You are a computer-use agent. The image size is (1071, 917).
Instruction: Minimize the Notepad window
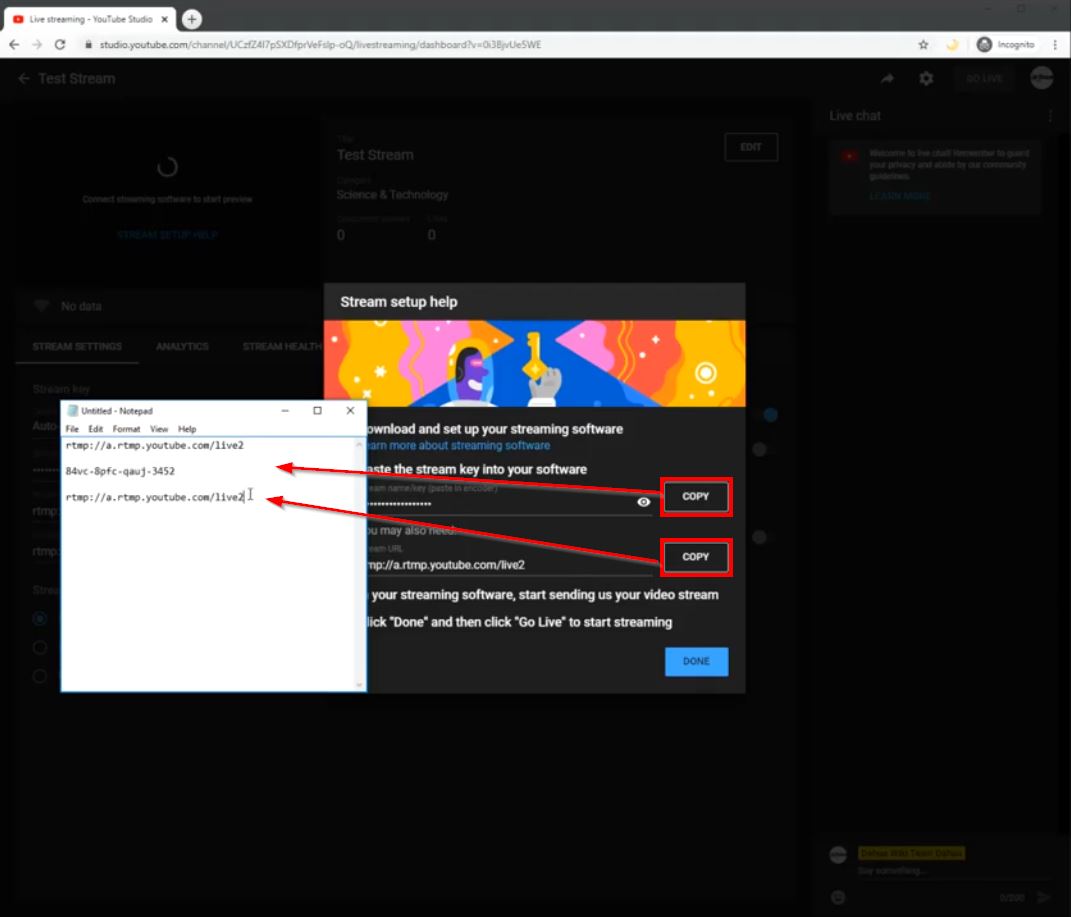[285, 410]
